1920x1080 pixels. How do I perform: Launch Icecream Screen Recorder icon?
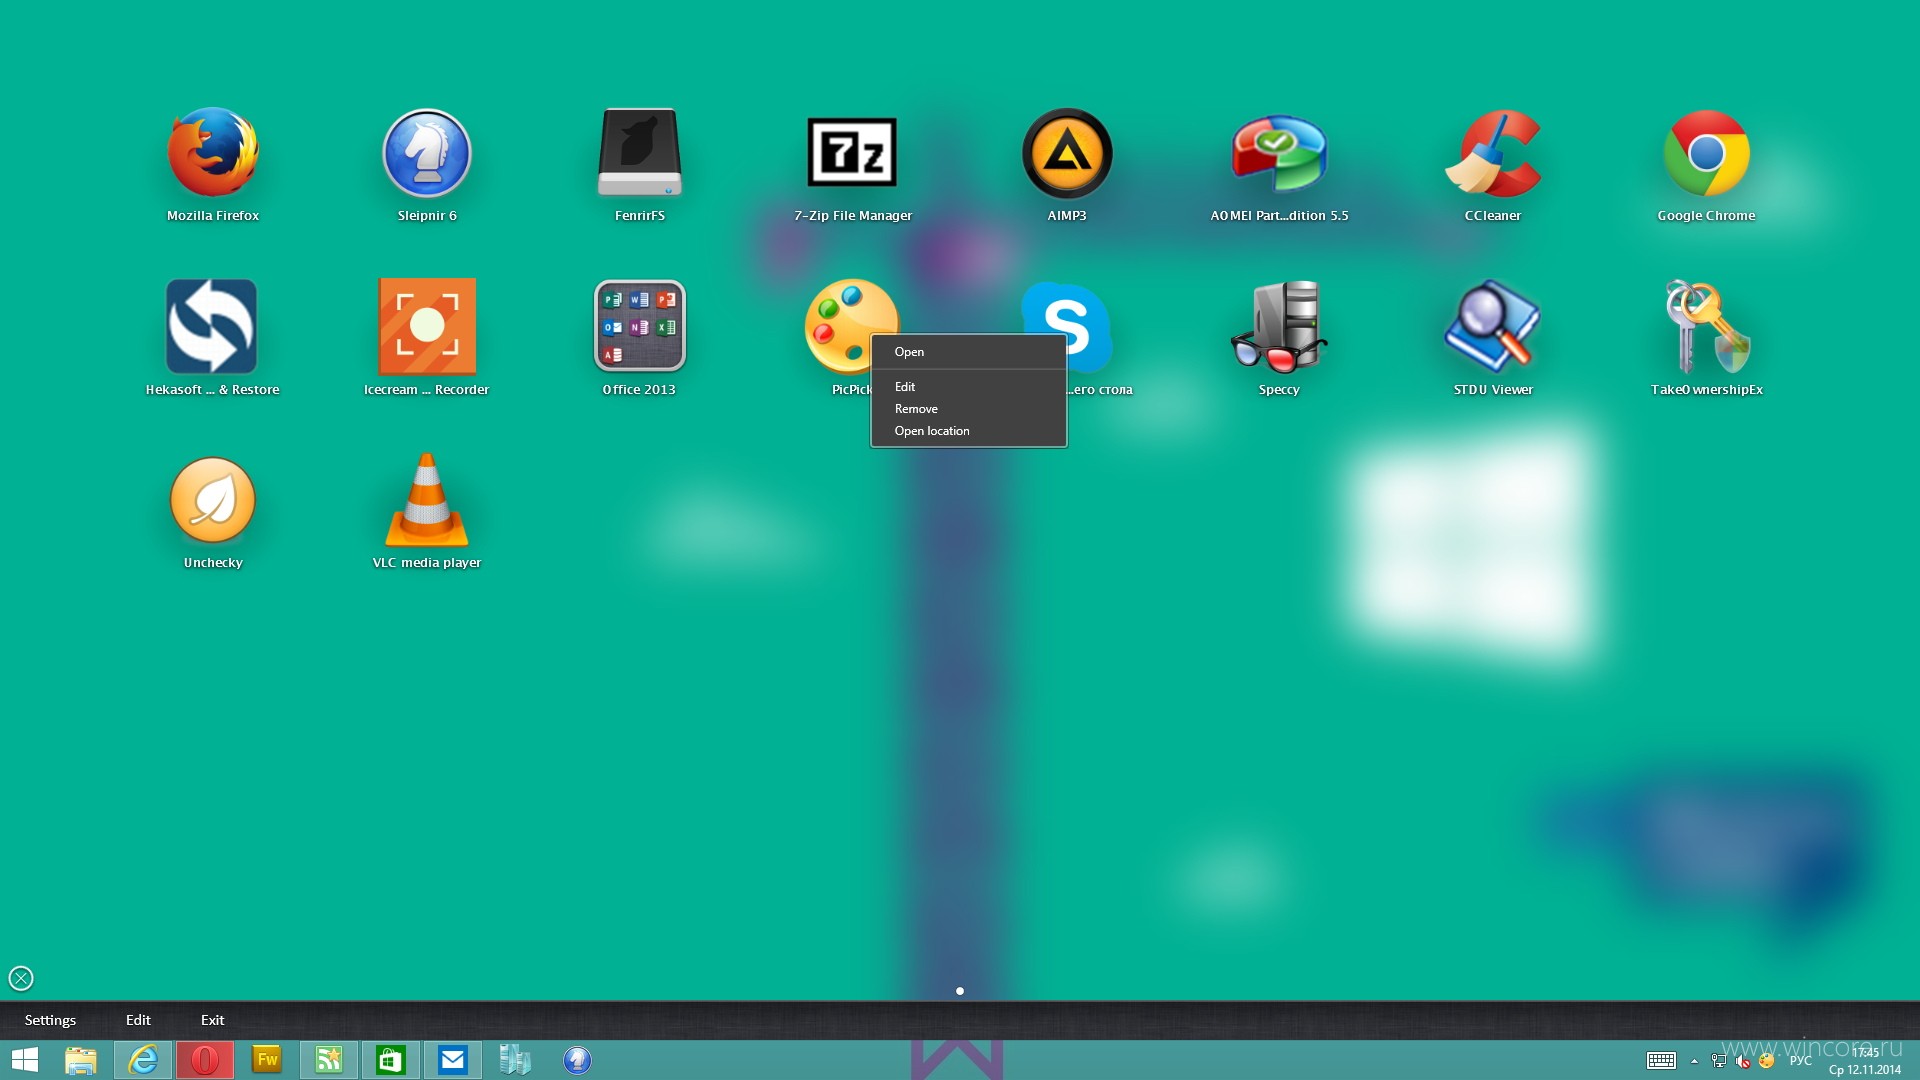427,326
